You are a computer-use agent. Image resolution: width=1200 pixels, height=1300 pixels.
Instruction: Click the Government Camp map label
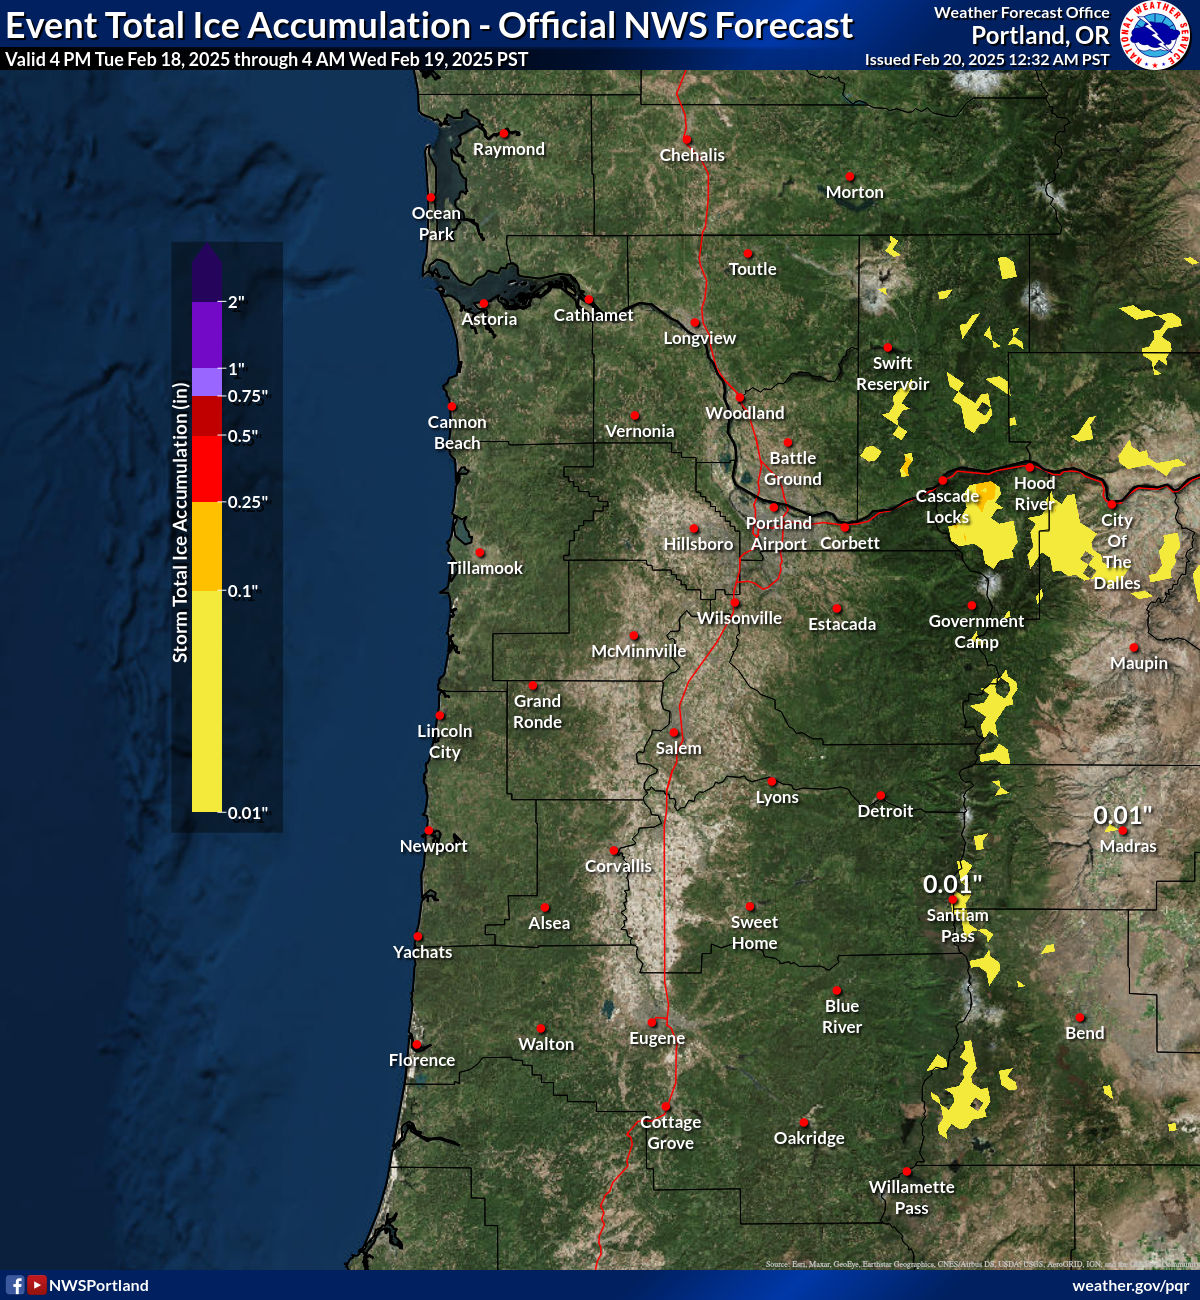tap(976, 631)
